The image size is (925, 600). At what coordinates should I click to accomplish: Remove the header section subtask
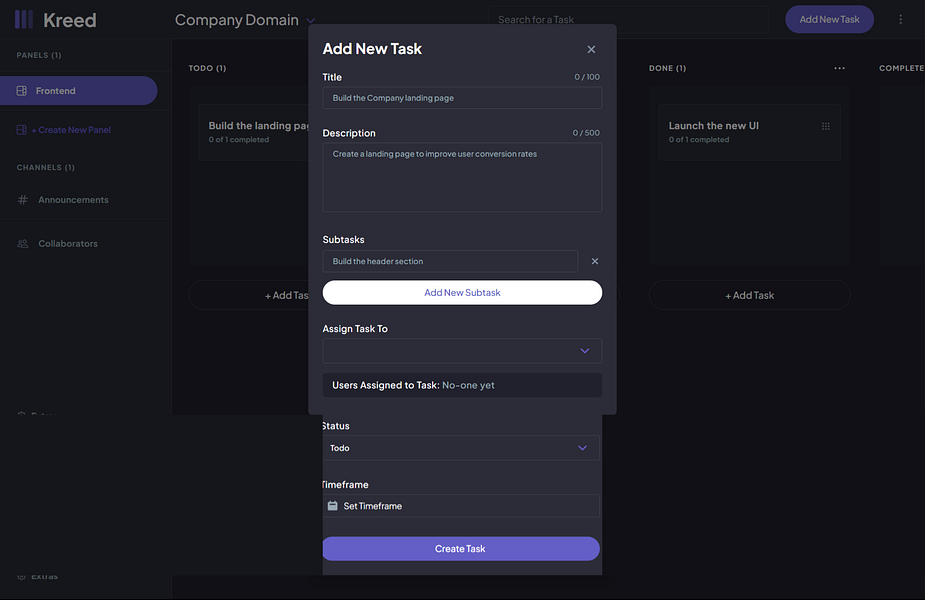595,261
